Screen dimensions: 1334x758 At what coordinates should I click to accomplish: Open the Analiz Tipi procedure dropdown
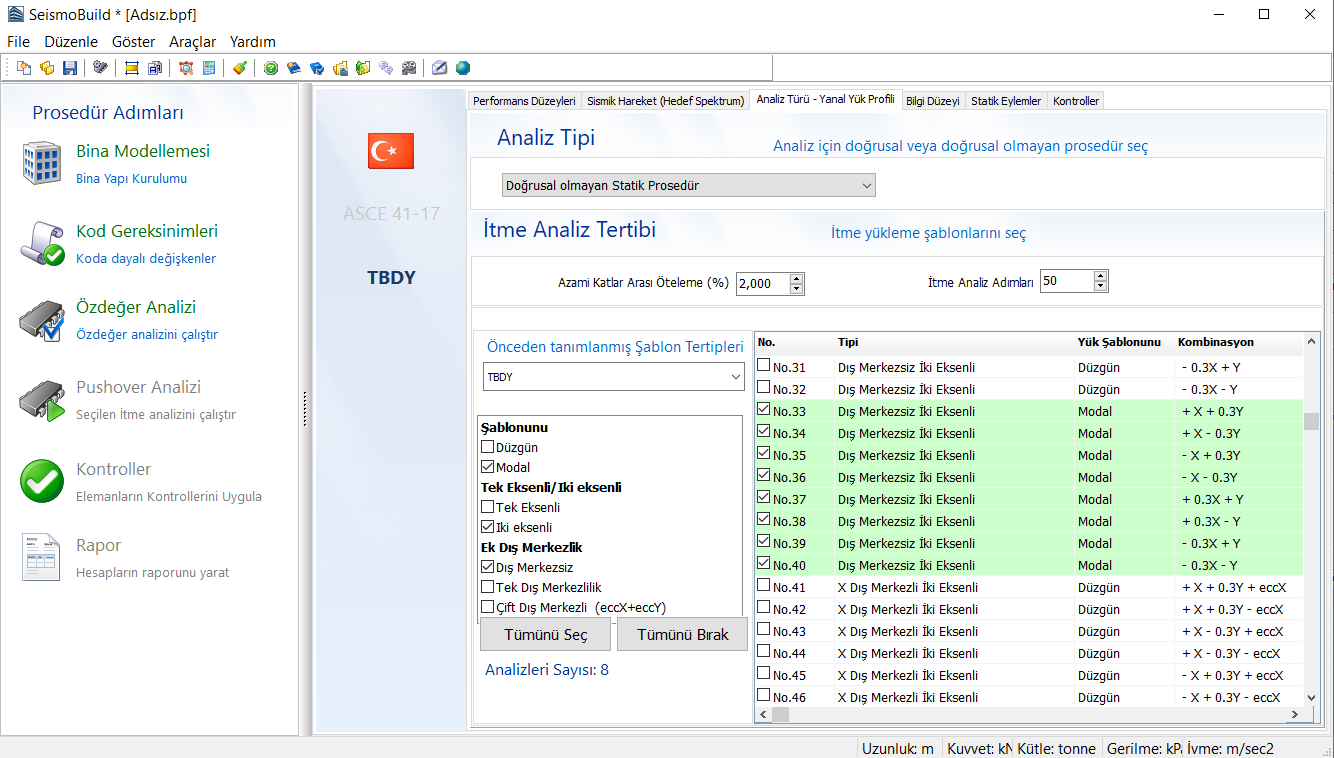[688, 186]
